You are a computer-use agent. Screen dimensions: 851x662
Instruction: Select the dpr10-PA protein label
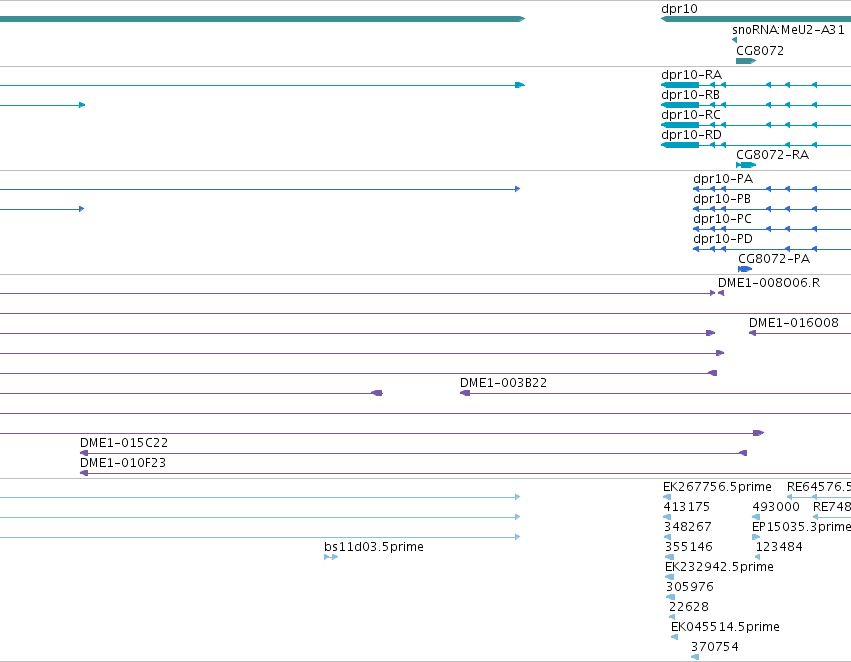(x=723, y=179)
